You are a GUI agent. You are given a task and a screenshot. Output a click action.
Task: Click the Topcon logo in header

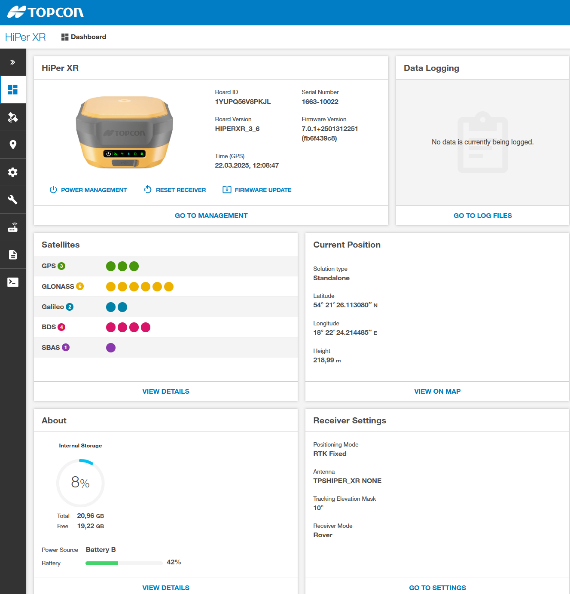(45, 12)
